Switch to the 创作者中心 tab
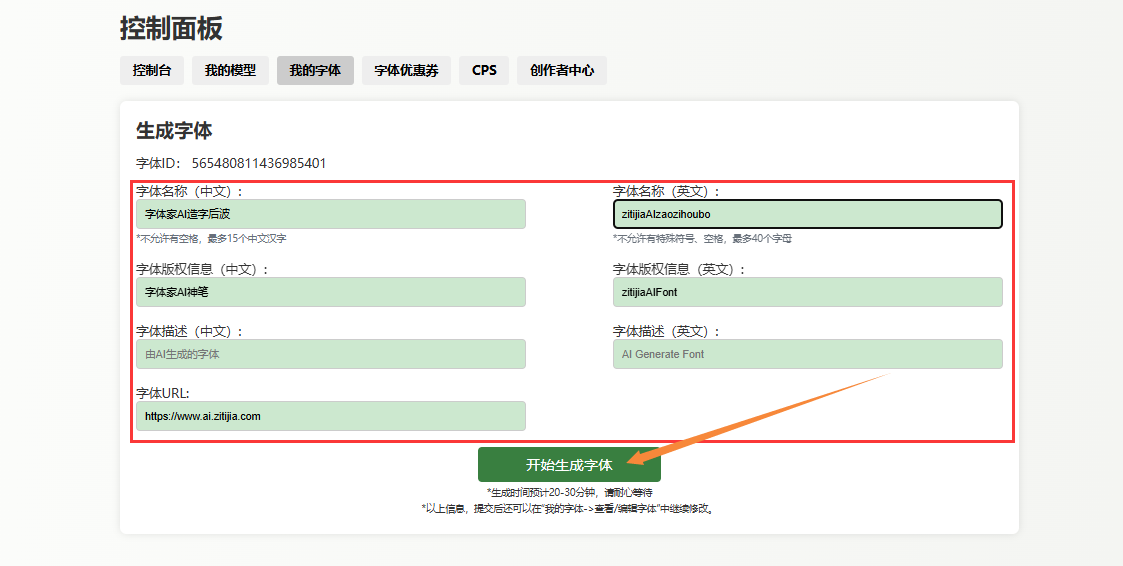The image size is (1123, 566). (562, 70)
